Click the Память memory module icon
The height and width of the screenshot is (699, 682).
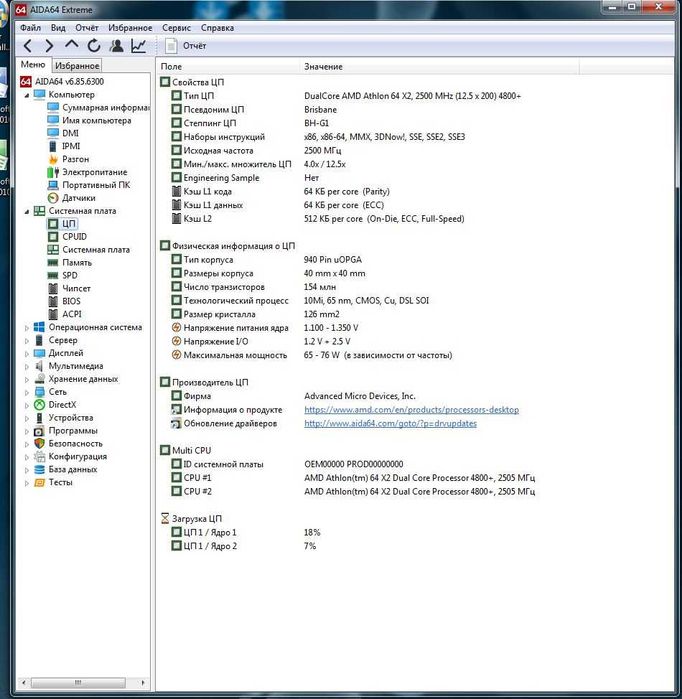click(53, 263)
